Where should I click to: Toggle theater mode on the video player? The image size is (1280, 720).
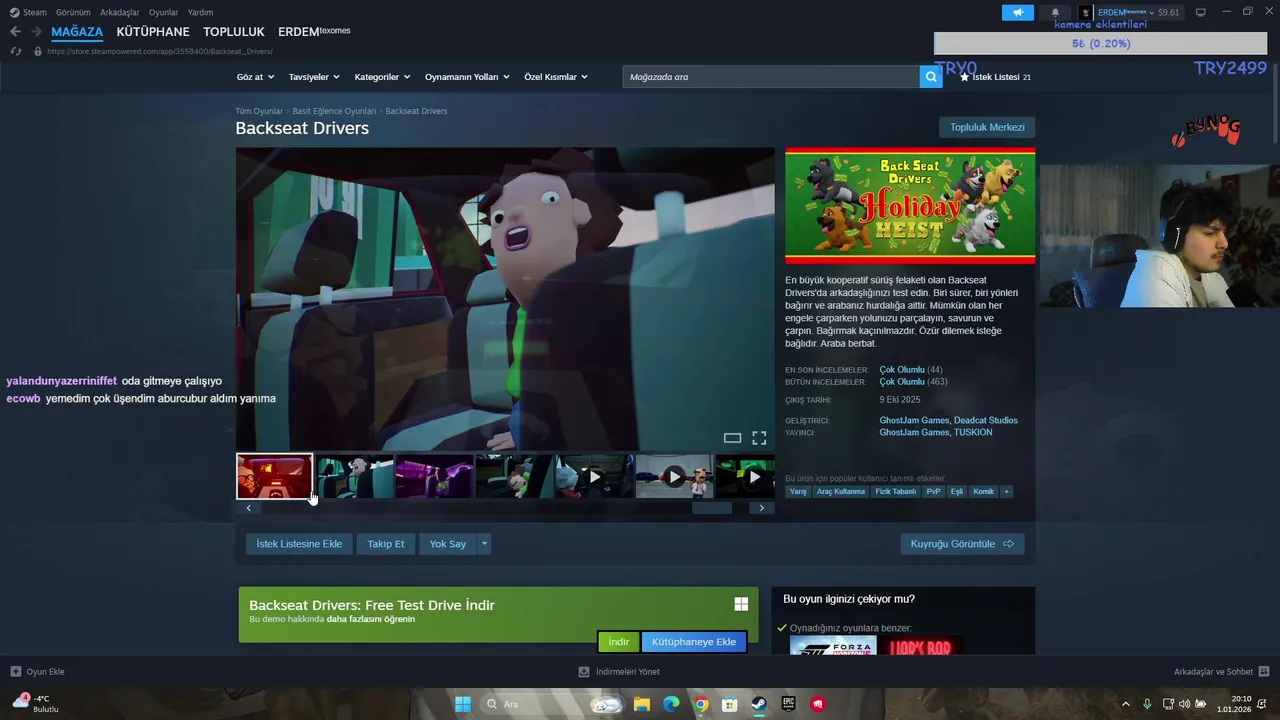(732, 438)
